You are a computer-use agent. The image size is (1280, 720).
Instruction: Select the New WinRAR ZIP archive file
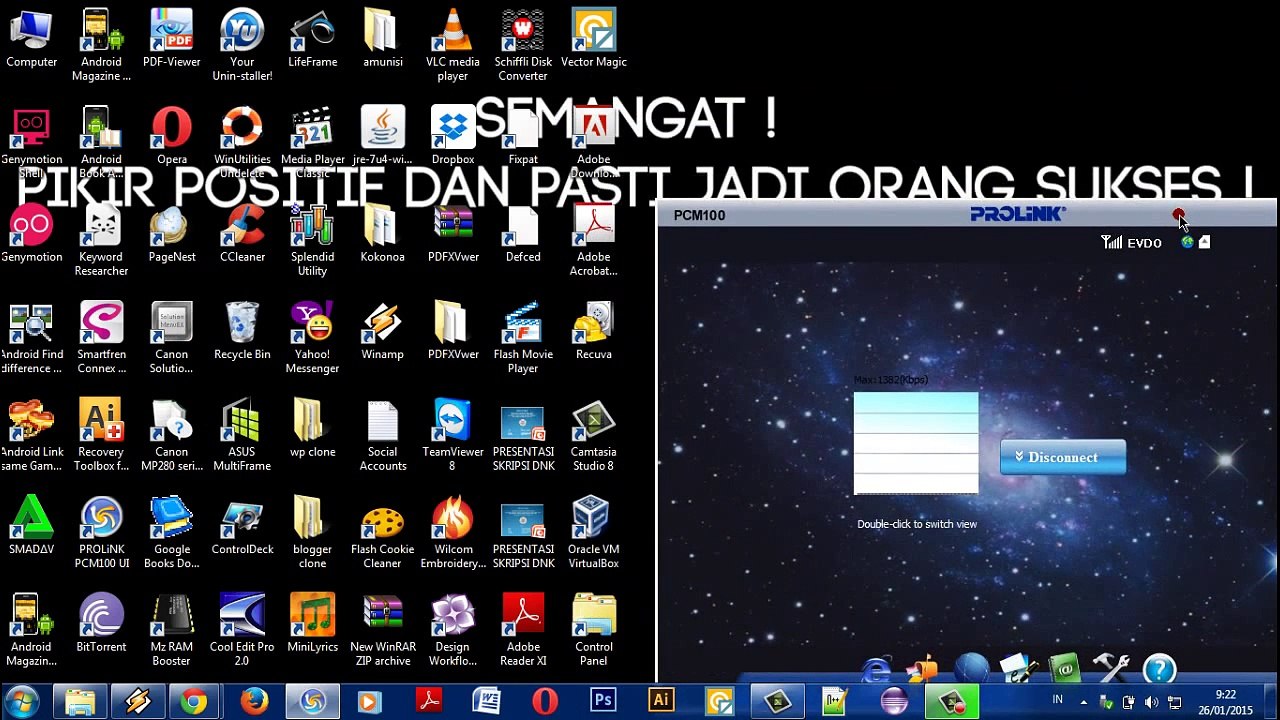pos(382,631)
